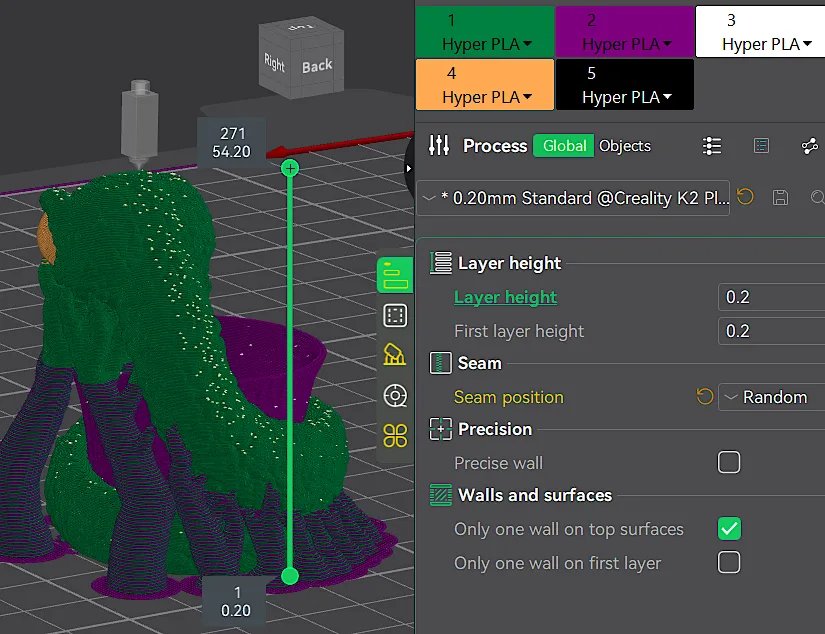Screen dimensions: 825x634
Task: Click the Process panel title
Action: 495,146
